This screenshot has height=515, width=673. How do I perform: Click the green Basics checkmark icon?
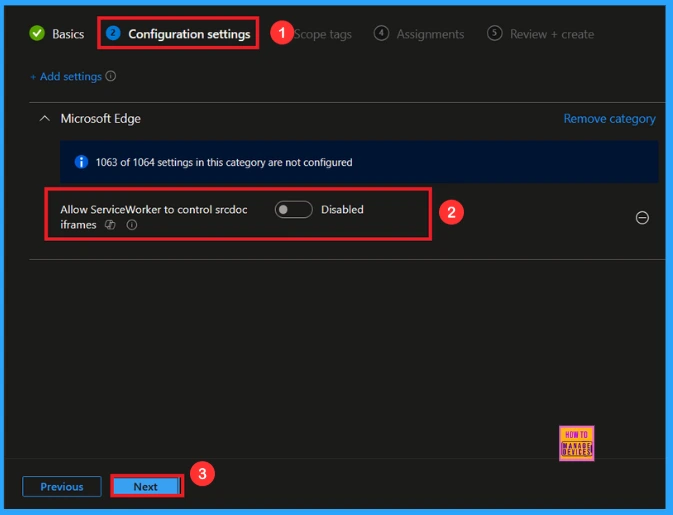click(x=37, y=33)
